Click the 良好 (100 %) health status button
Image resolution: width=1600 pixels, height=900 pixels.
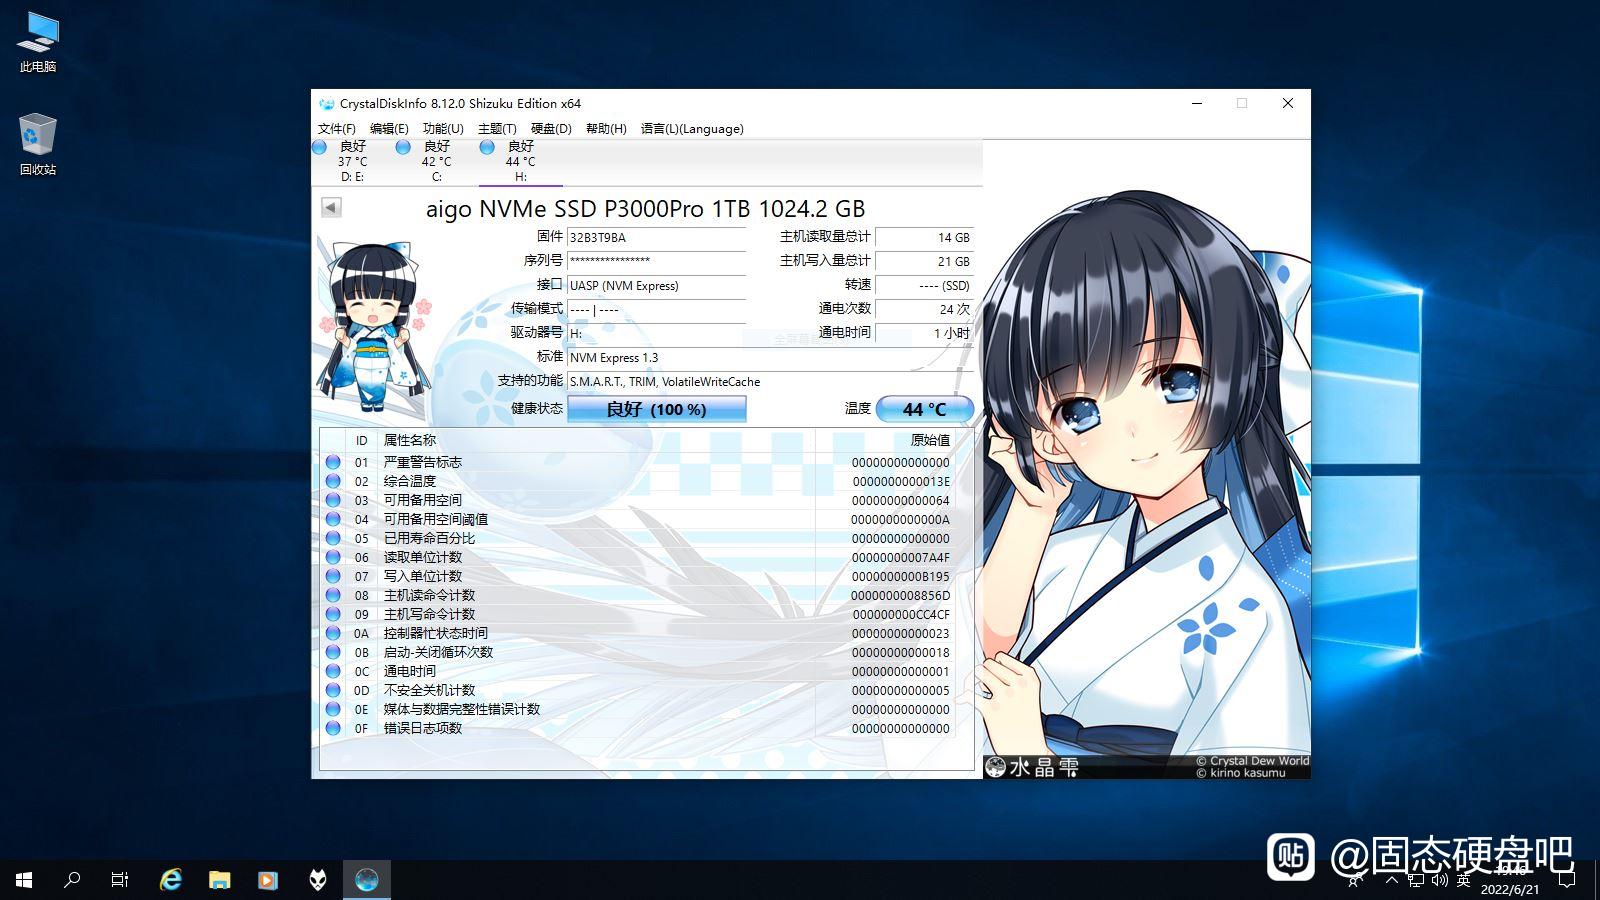[x=656, y=409]
